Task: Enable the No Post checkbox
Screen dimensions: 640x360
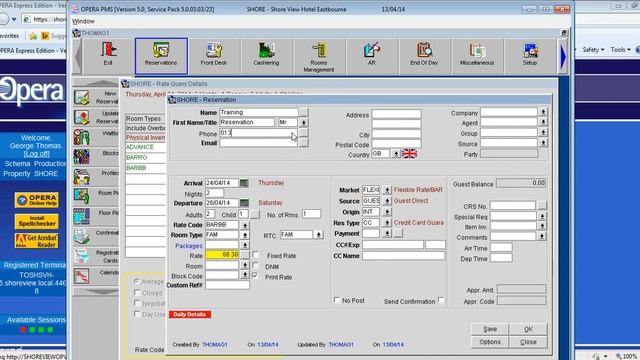Action: tap(337, 300)
